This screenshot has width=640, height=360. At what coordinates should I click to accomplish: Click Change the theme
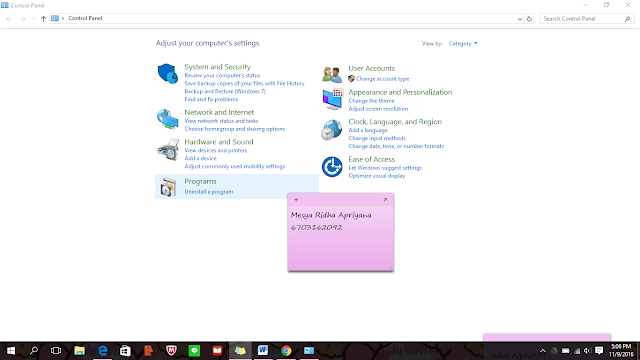pyautogui.click(x=371, y=101)
